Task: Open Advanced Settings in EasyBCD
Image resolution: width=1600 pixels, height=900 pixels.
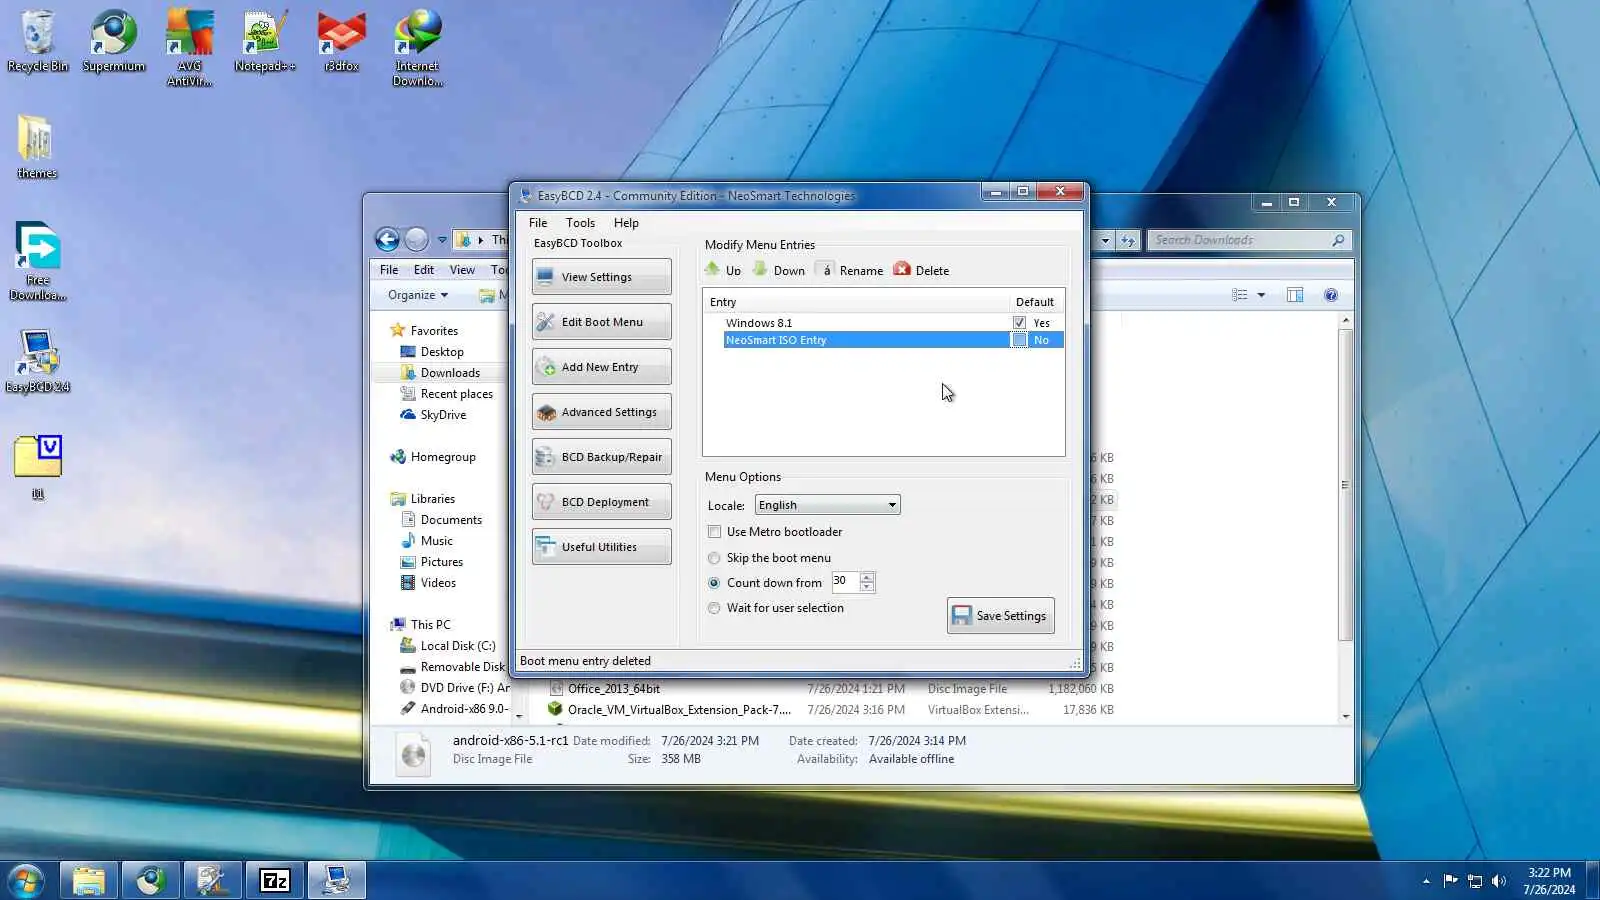Action: [x=601, y=412]
